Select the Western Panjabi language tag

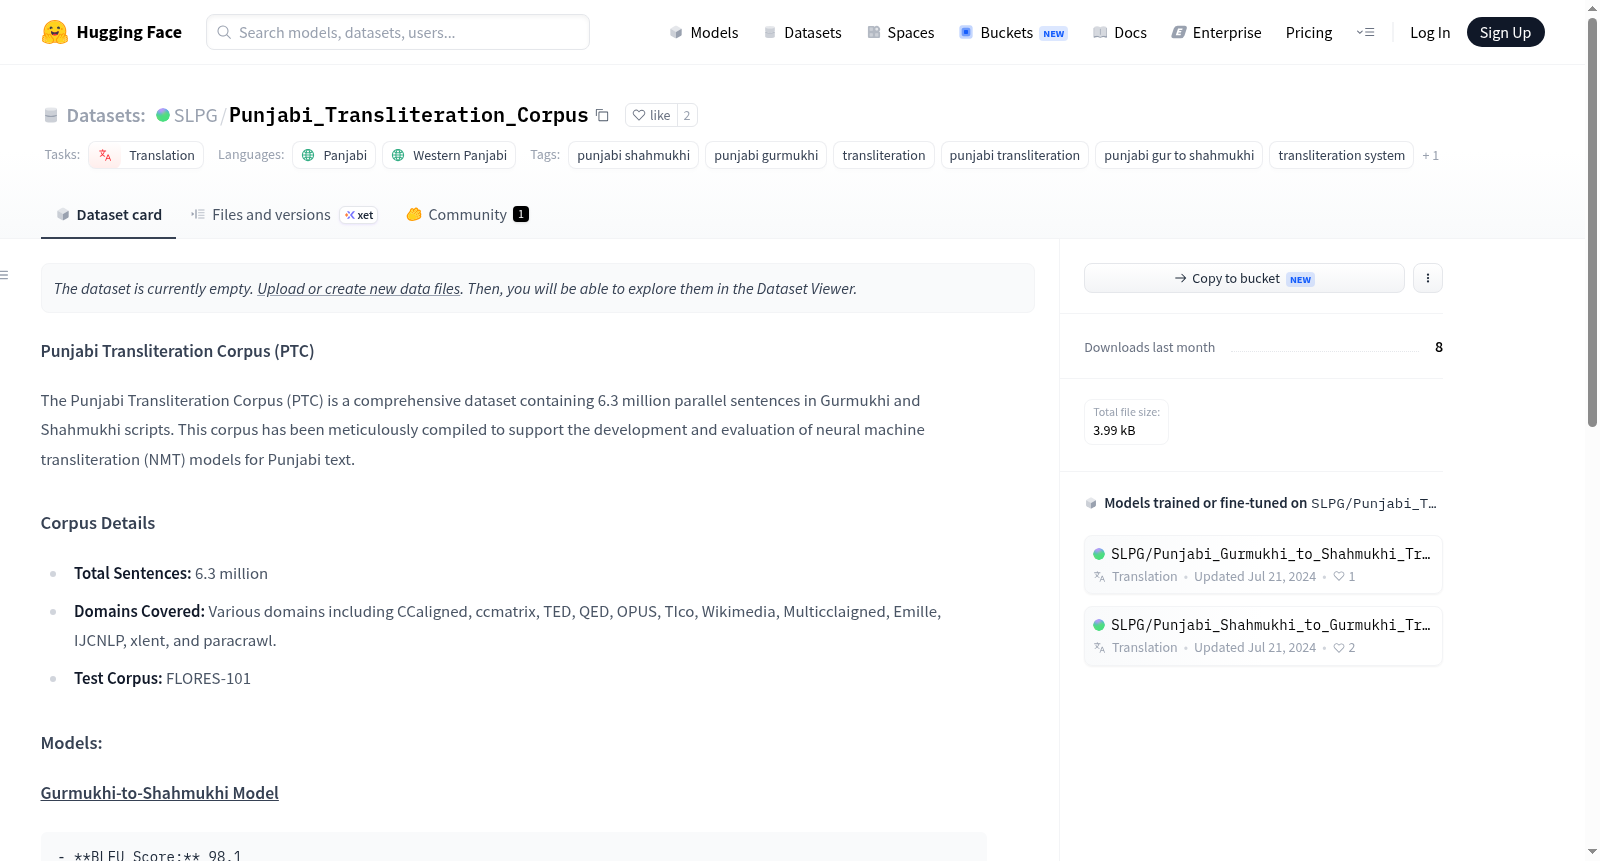(x=449, y=155)
